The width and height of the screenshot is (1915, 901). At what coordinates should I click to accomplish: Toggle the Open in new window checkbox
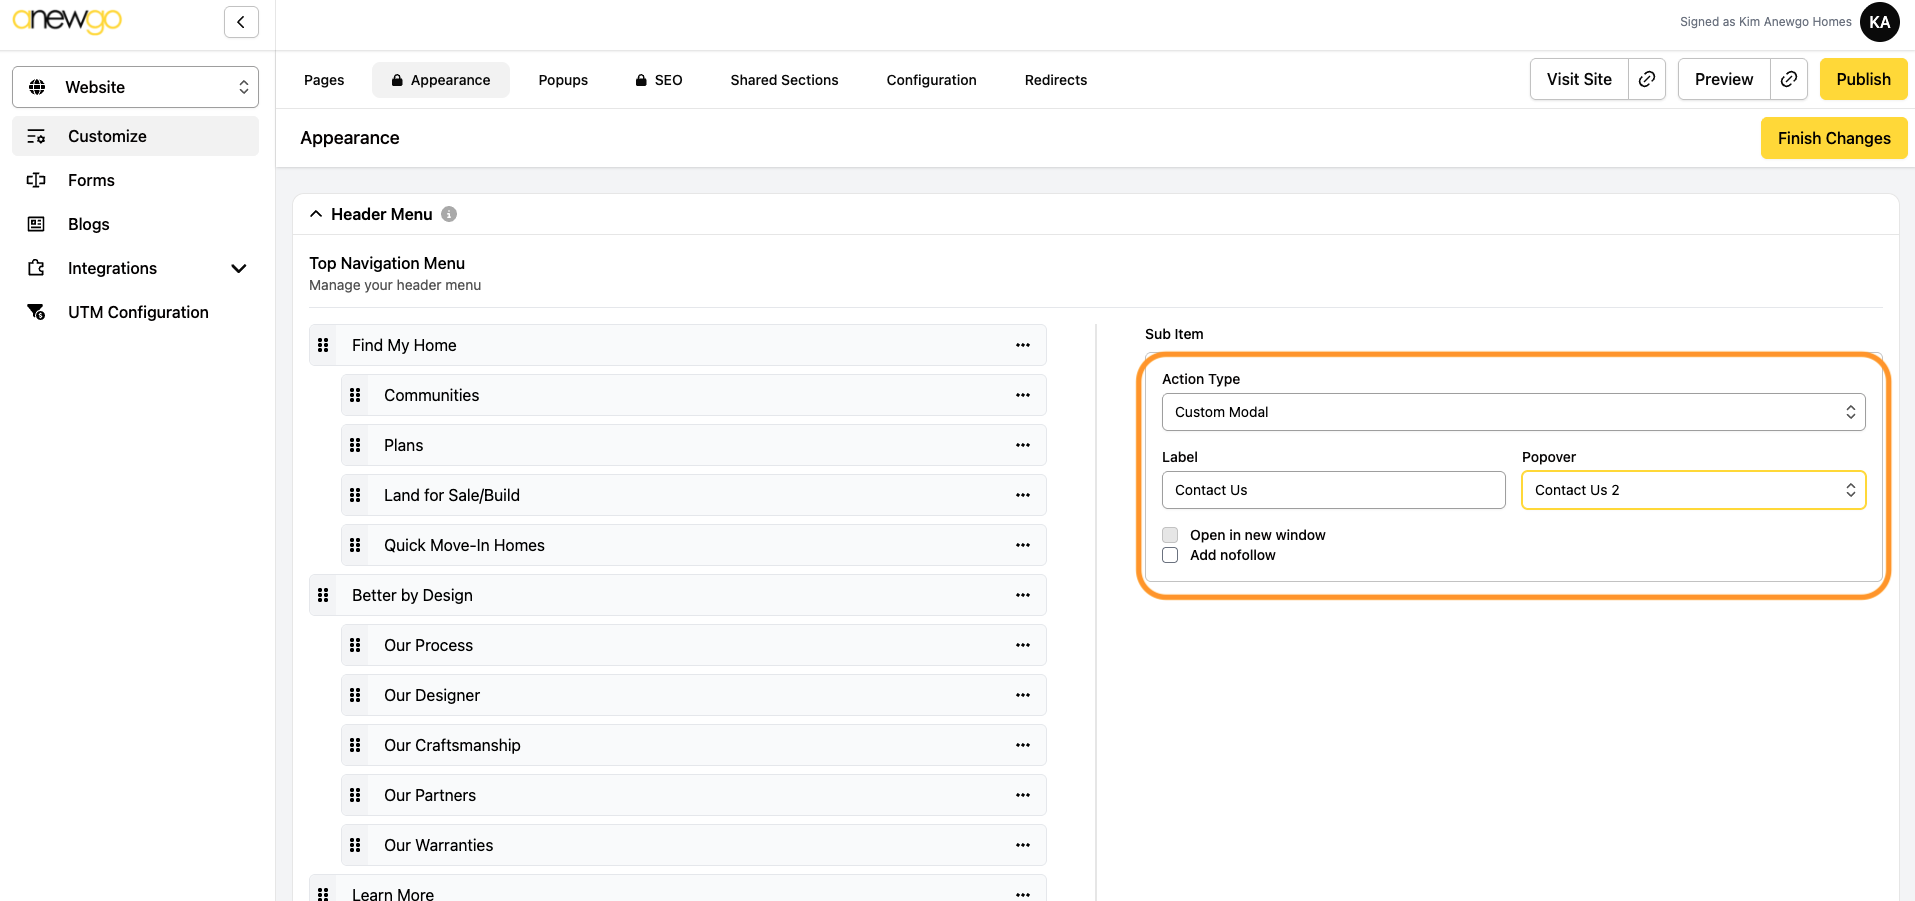(1170, 535)
